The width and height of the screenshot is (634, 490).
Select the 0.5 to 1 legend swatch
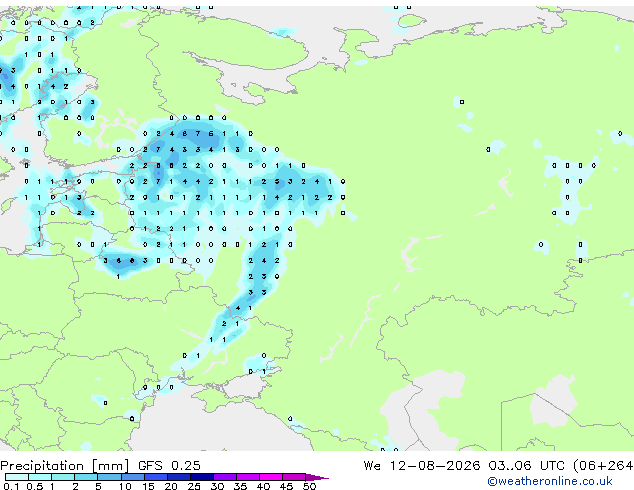click(x=40, y=477)
